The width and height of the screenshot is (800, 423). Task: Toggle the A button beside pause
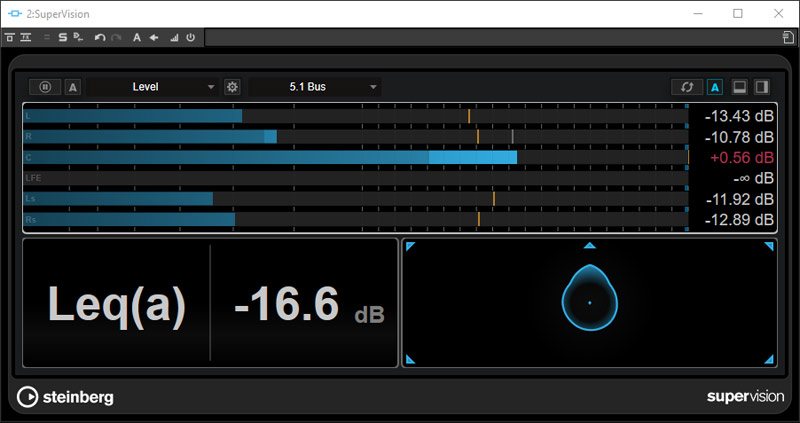click(73, 87)
